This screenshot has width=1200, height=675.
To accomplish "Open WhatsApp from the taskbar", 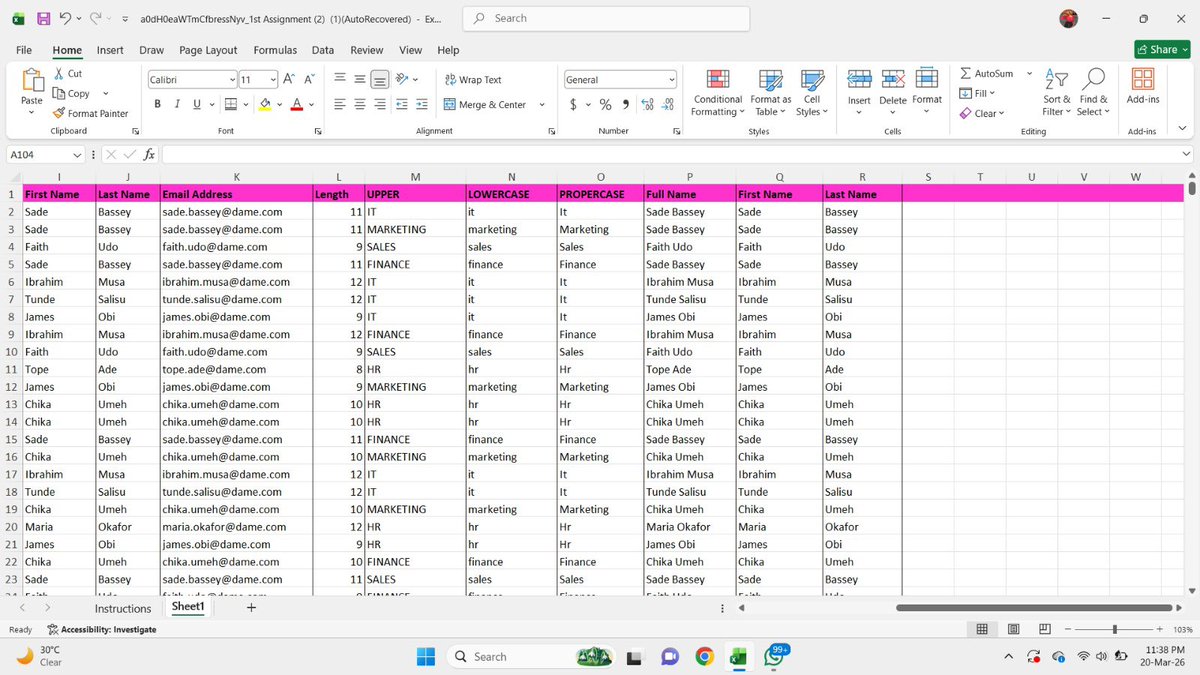I will coord(774,657).
